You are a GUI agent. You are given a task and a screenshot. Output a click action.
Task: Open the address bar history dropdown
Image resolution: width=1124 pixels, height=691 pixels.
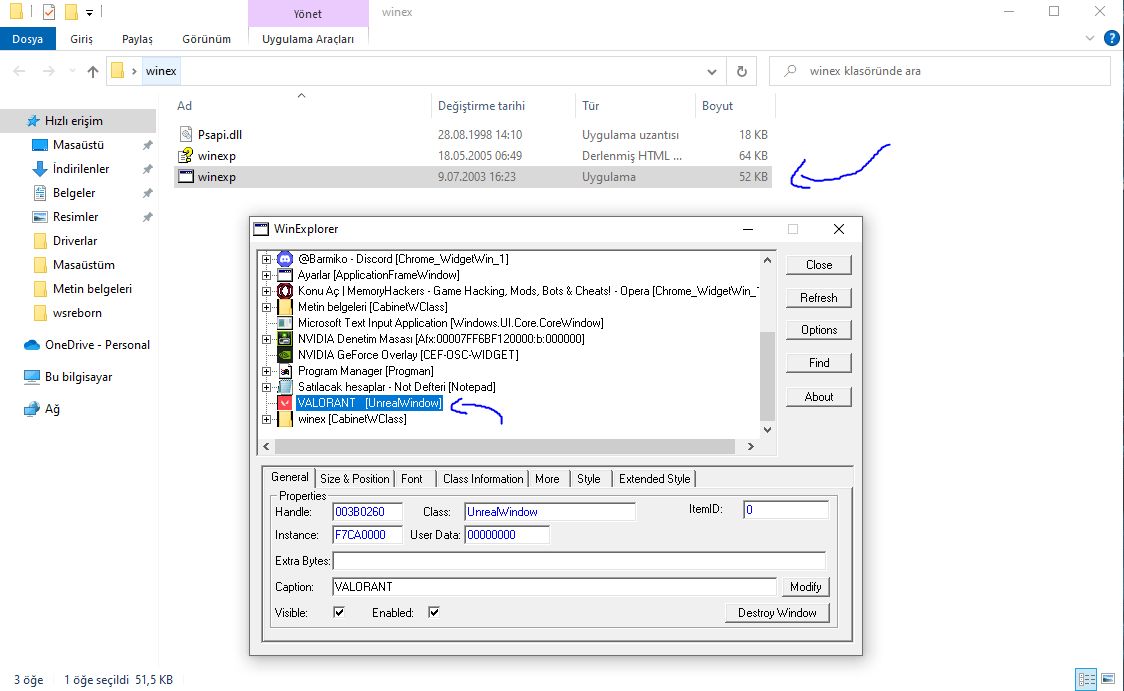(x=712, y=71)
